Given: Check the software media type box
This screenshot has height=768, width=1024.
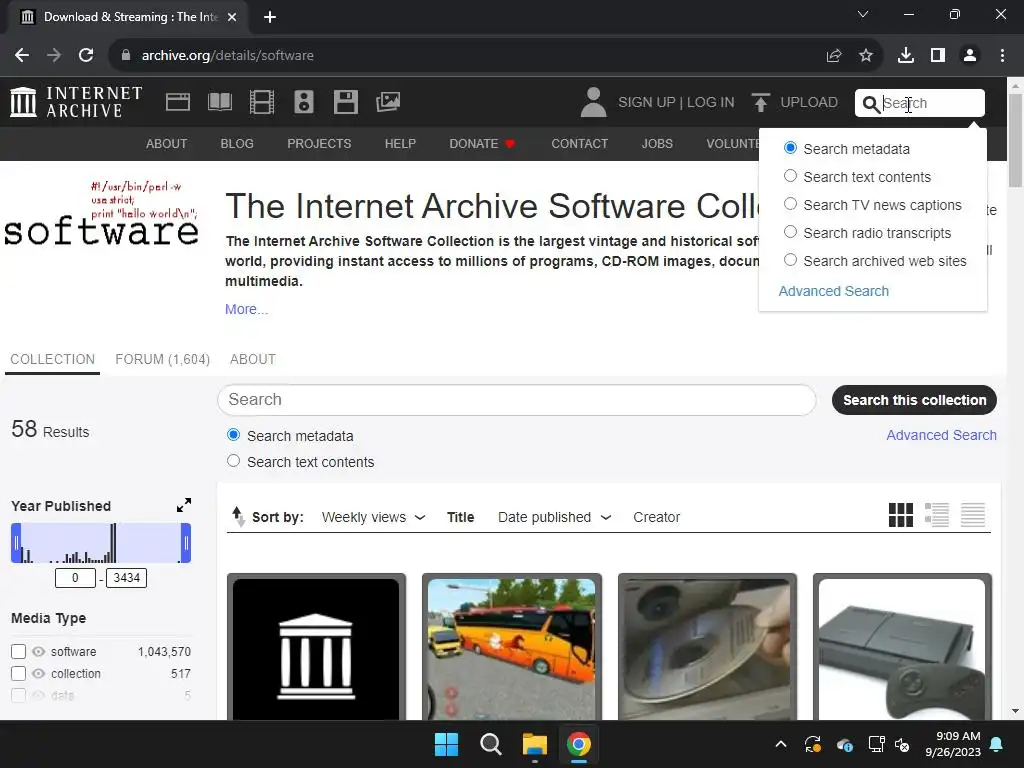Looking at the screenshot, I should tap(18, 652).
